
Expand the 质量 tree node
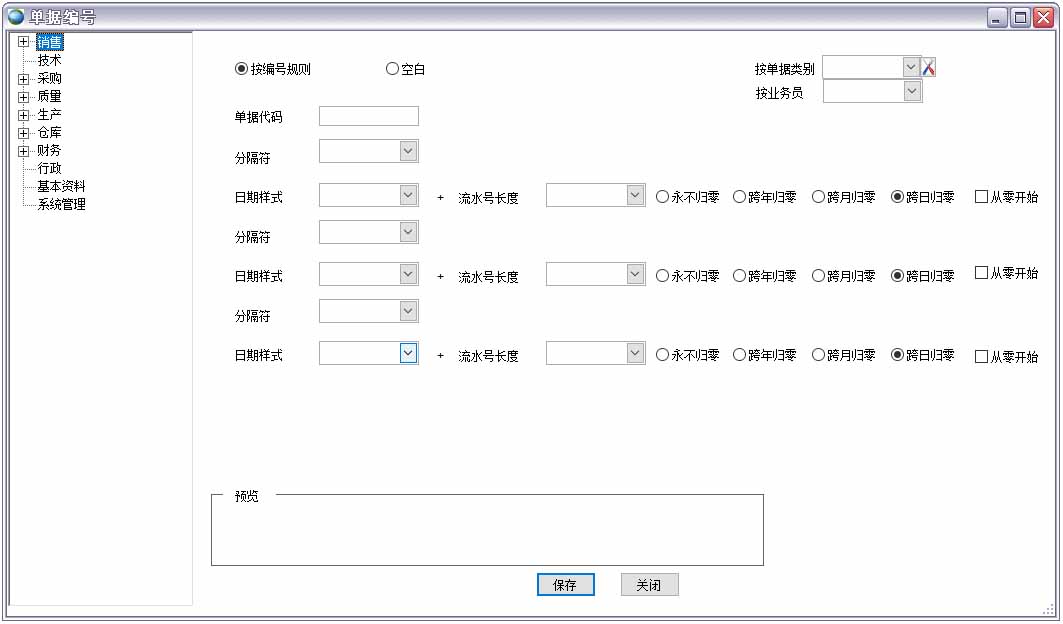[22, 96]
